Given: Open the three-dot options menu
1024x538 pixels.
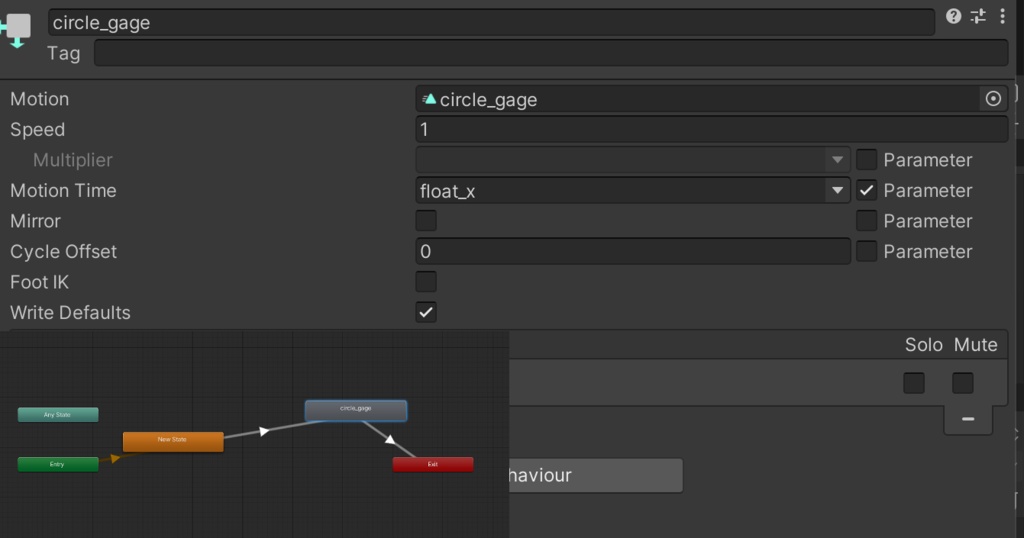Looking at the screenshot, I should point(1002,17).
